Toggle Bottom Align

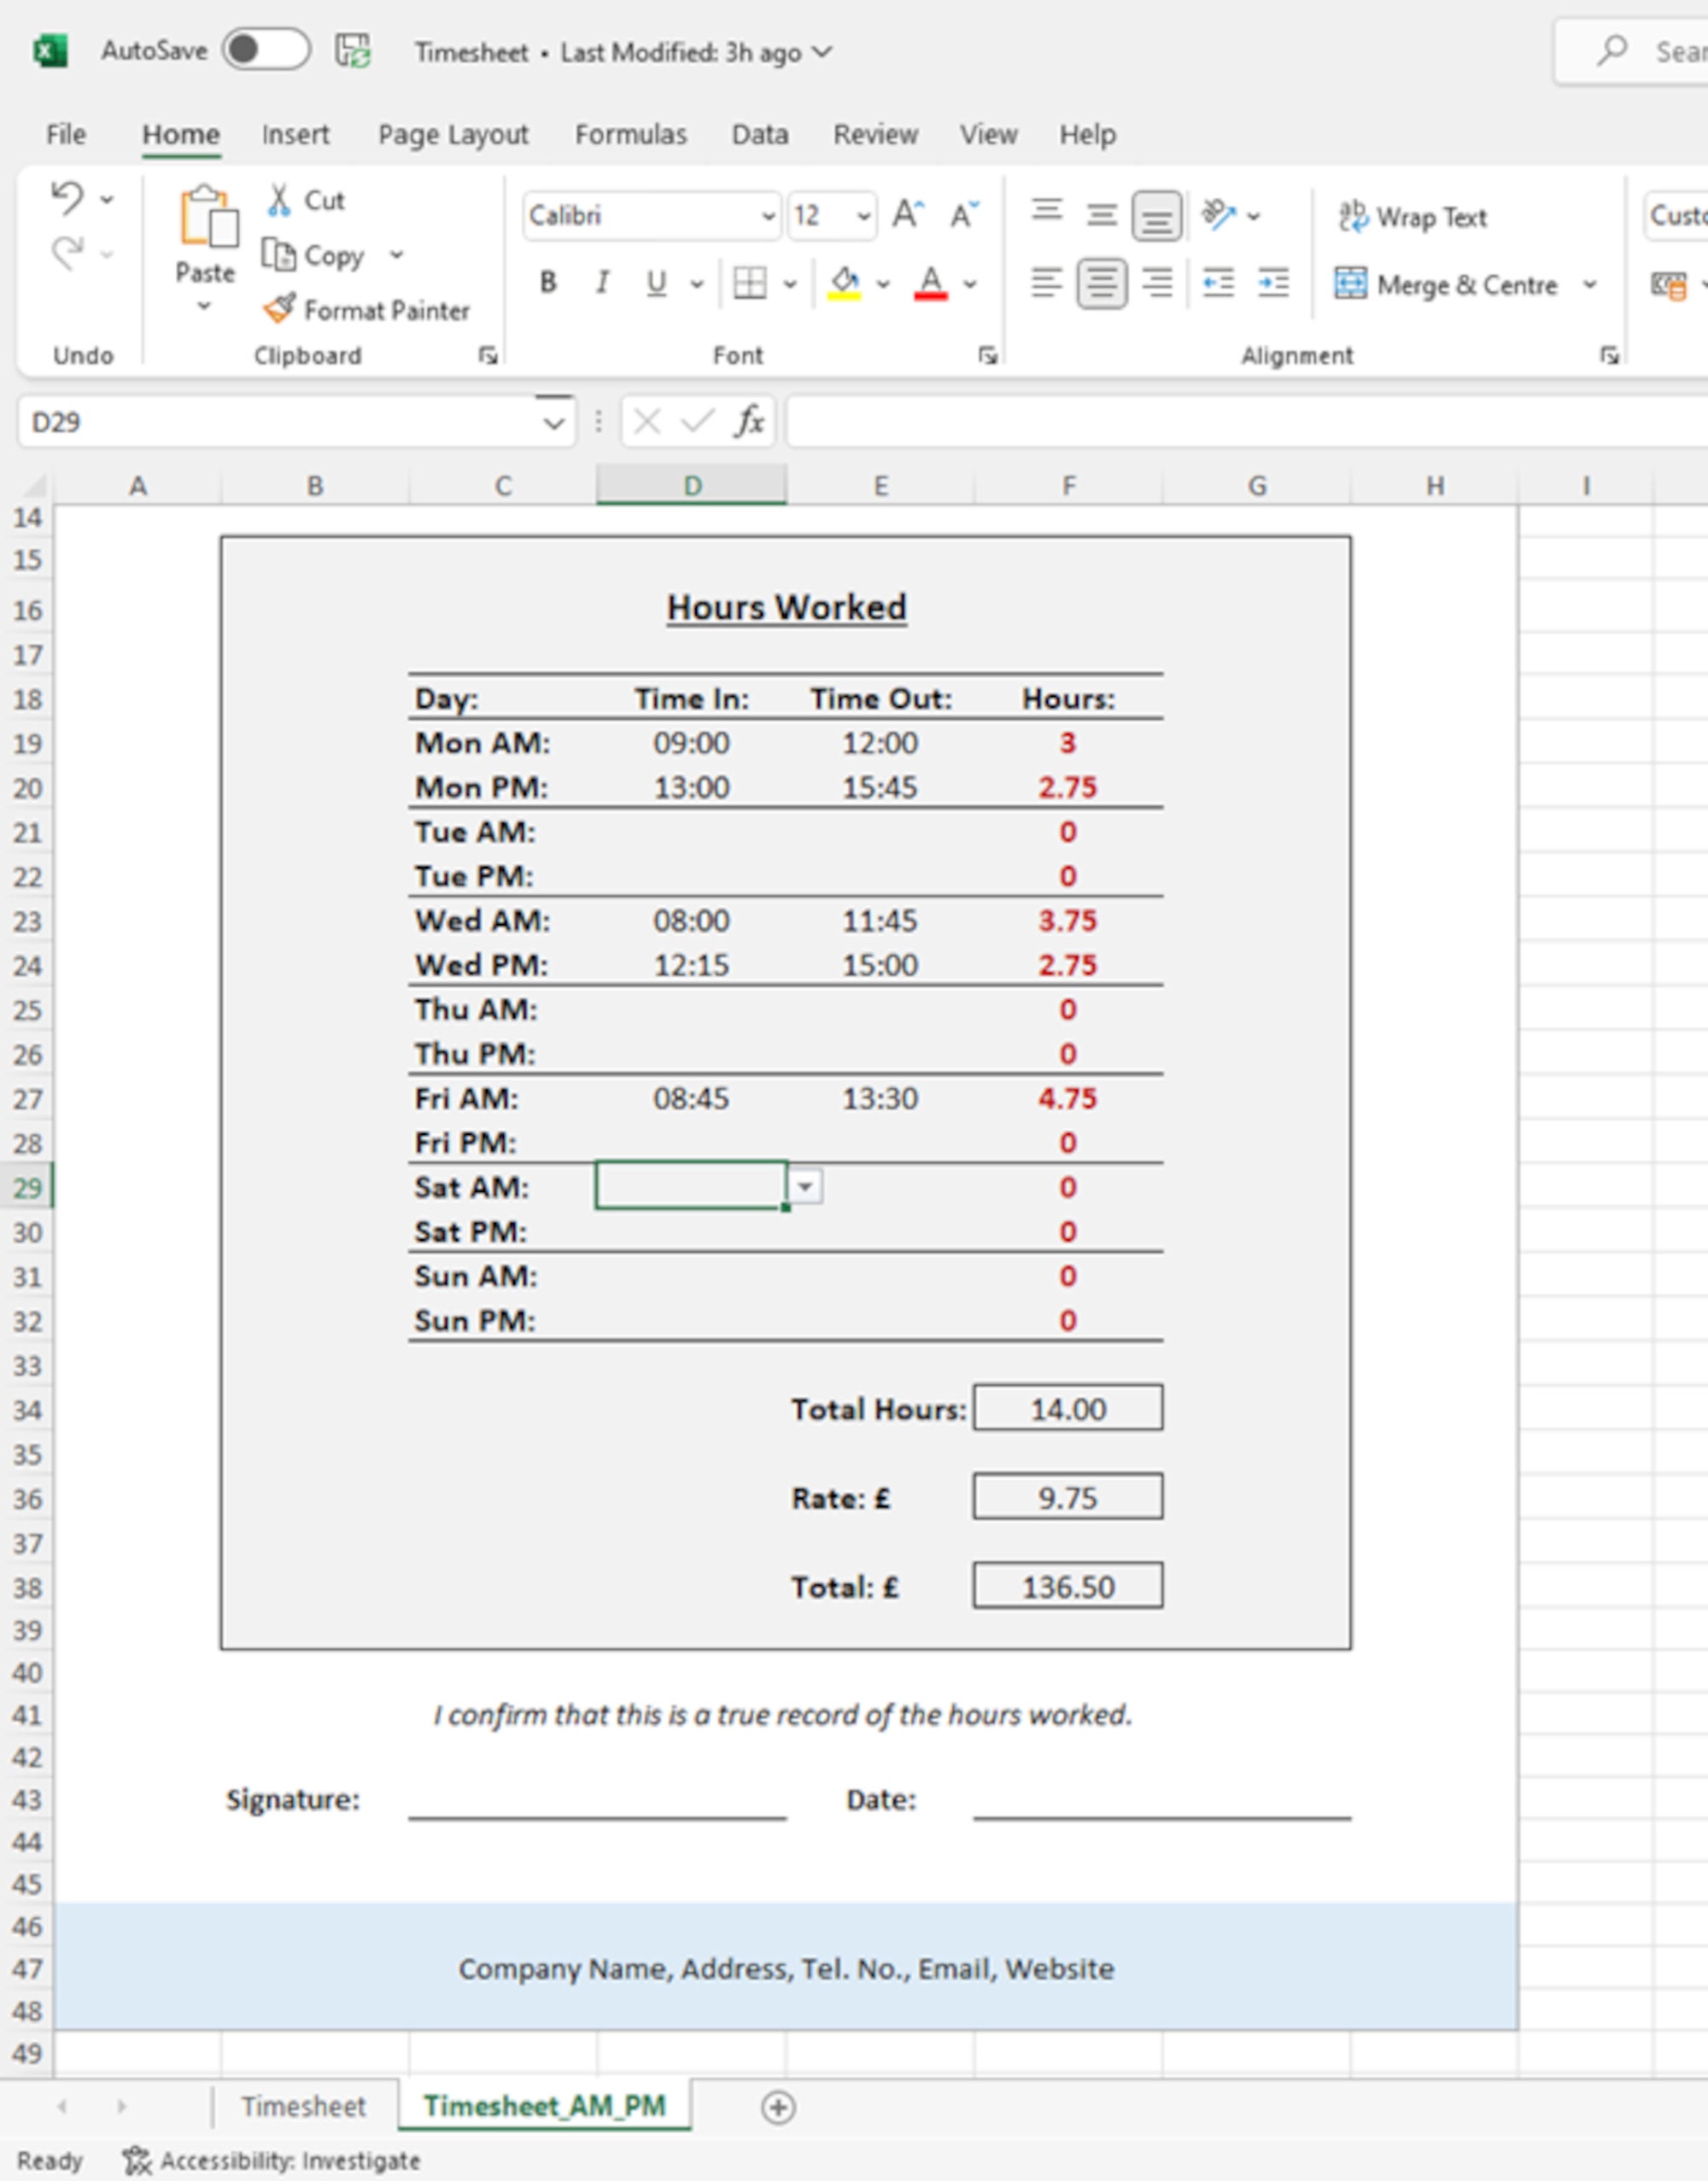tap(1157, 216)
